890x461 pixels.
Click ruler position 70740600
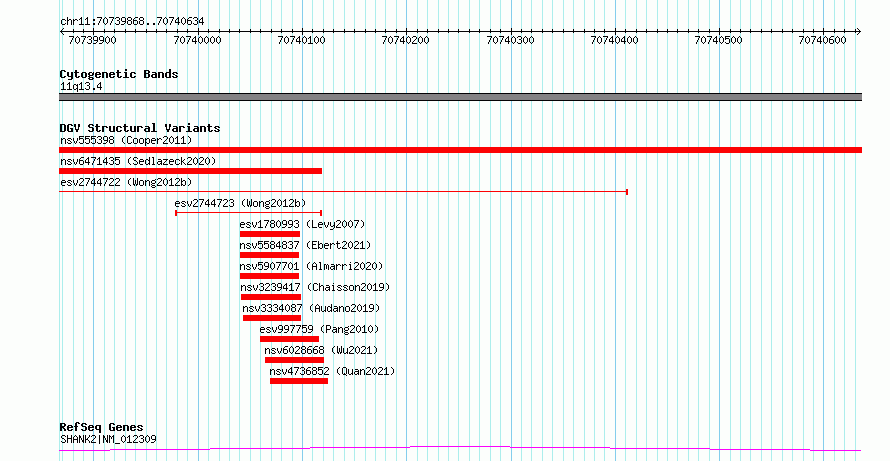[823, 40]
